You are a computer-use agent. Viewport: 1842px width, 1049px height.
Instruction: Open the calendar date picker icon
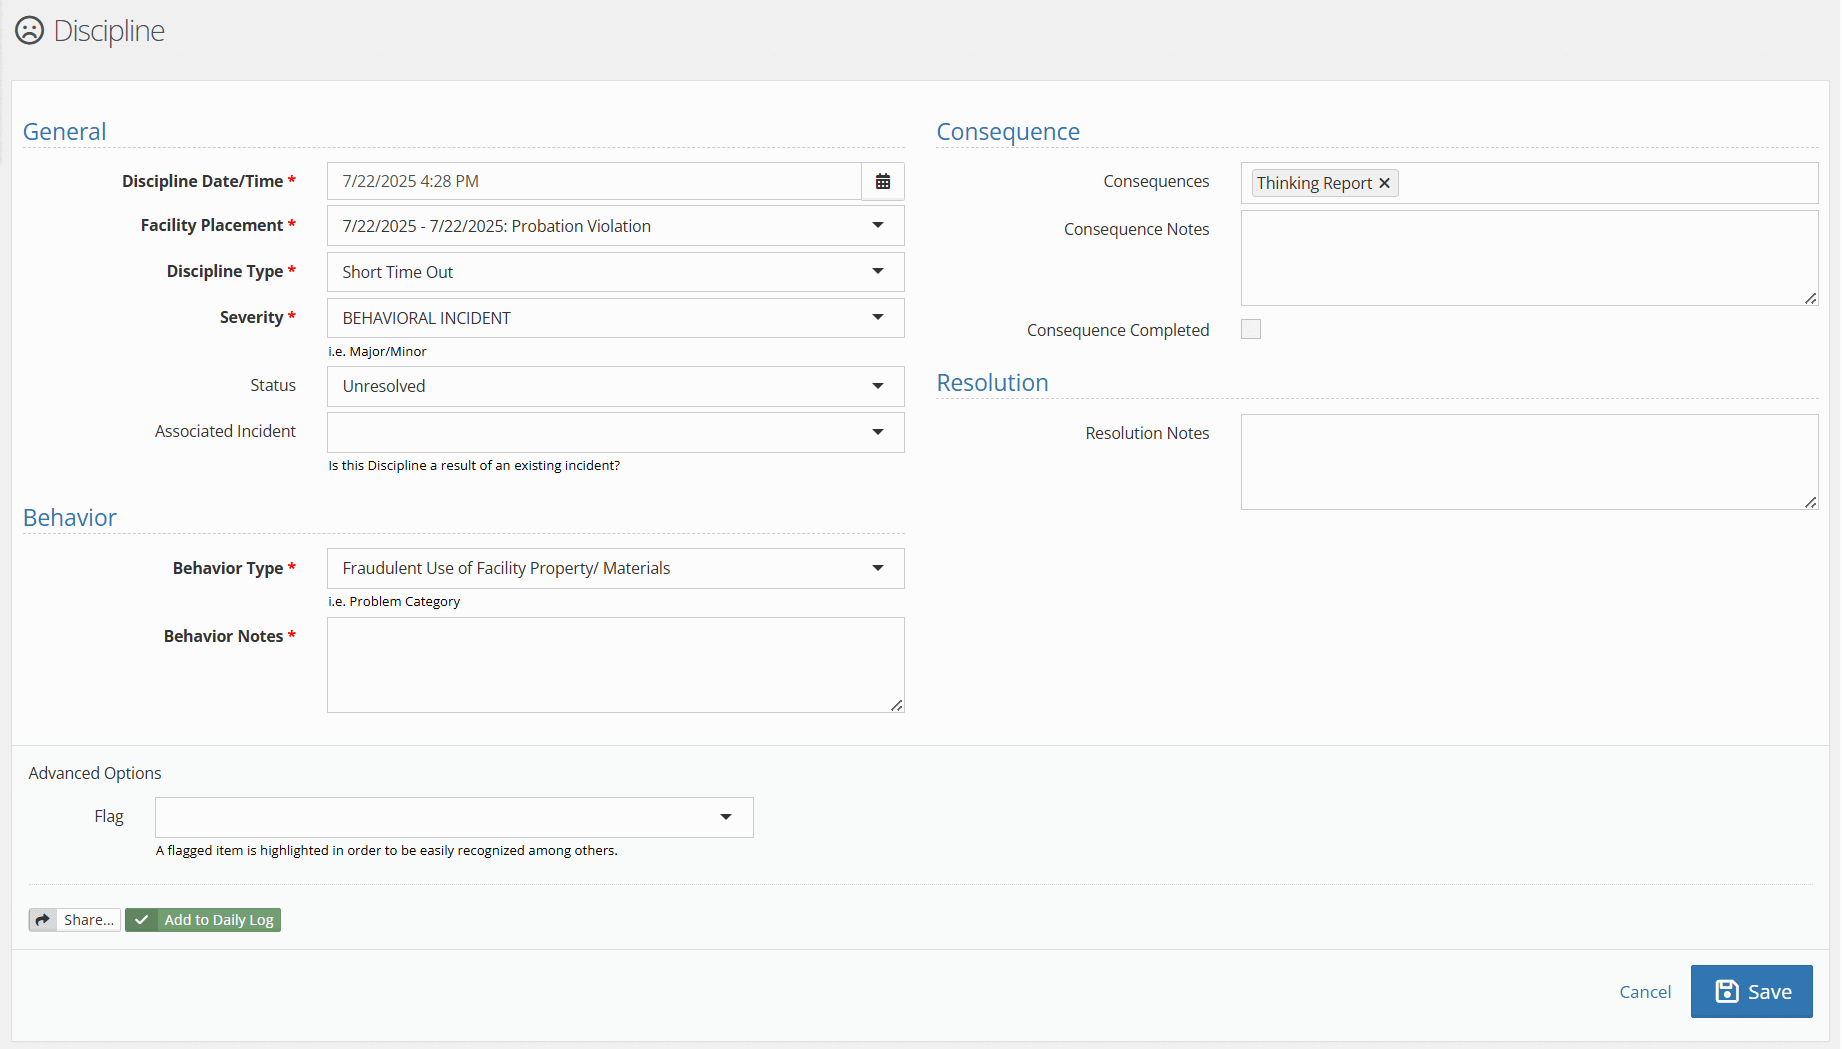pyautogui.click(x=883, y=182)
